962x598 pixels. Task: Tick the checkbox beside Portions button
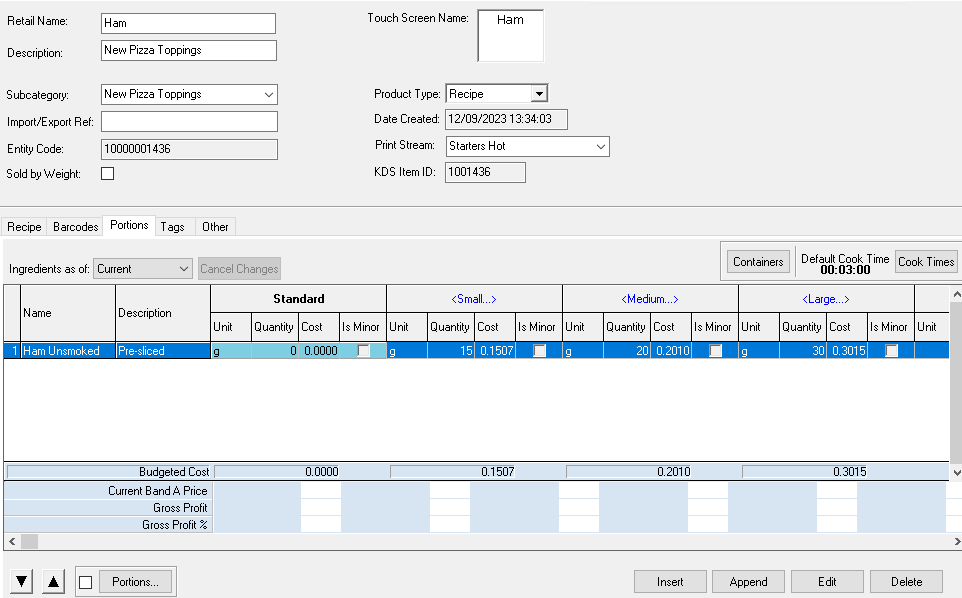pos(86,582)
